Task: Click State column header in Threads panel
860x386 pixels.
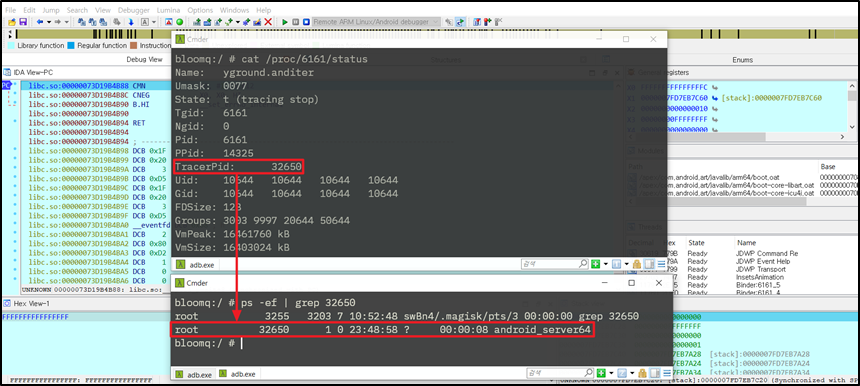Action: click(x=696, y=242)
